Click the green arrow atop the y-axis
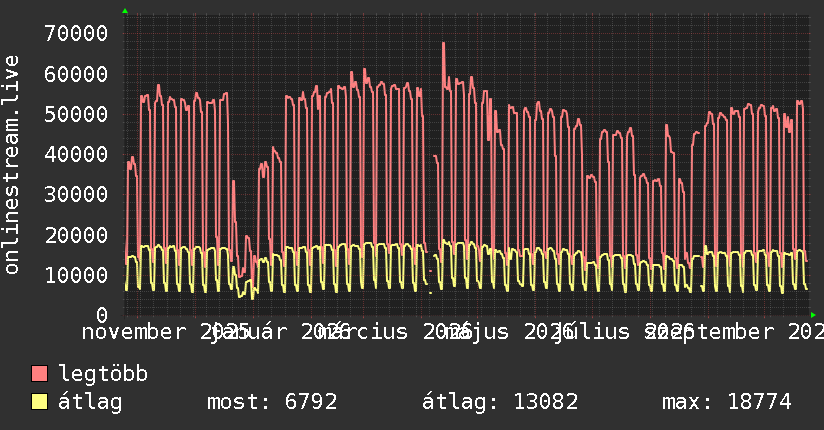The height and width of the screenshot is (430, 824). (x=125, y=11)
